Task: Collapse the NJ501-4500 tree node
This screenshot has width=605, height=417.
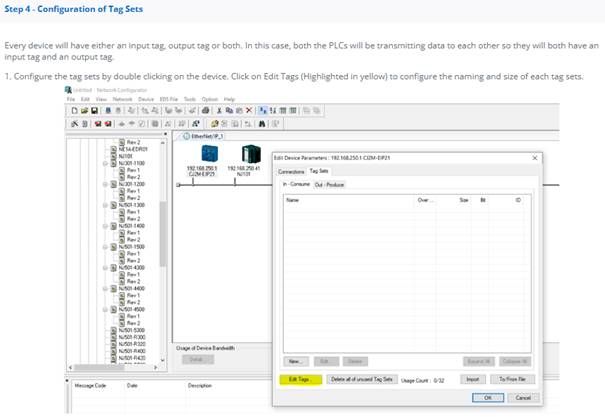Action: coord(105,309)
